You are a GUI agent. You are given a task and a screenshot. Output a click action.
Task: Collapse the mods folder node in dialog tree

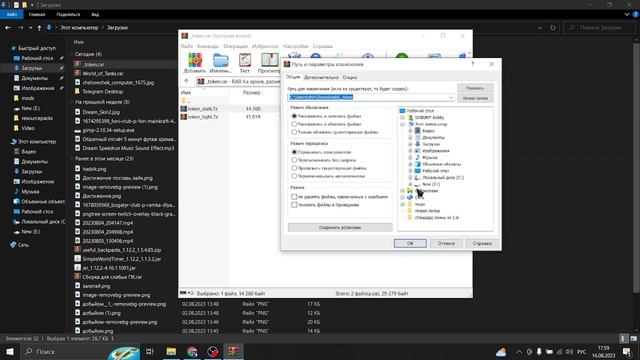click(402, 204)
